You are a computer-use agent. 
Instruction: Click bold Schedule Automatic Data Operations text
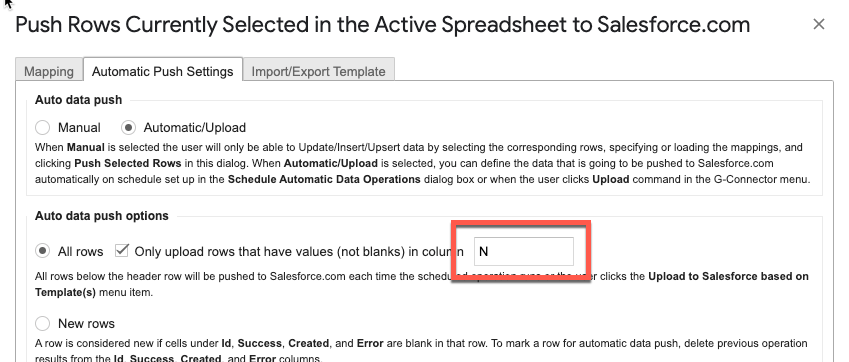tap(324, 180)
